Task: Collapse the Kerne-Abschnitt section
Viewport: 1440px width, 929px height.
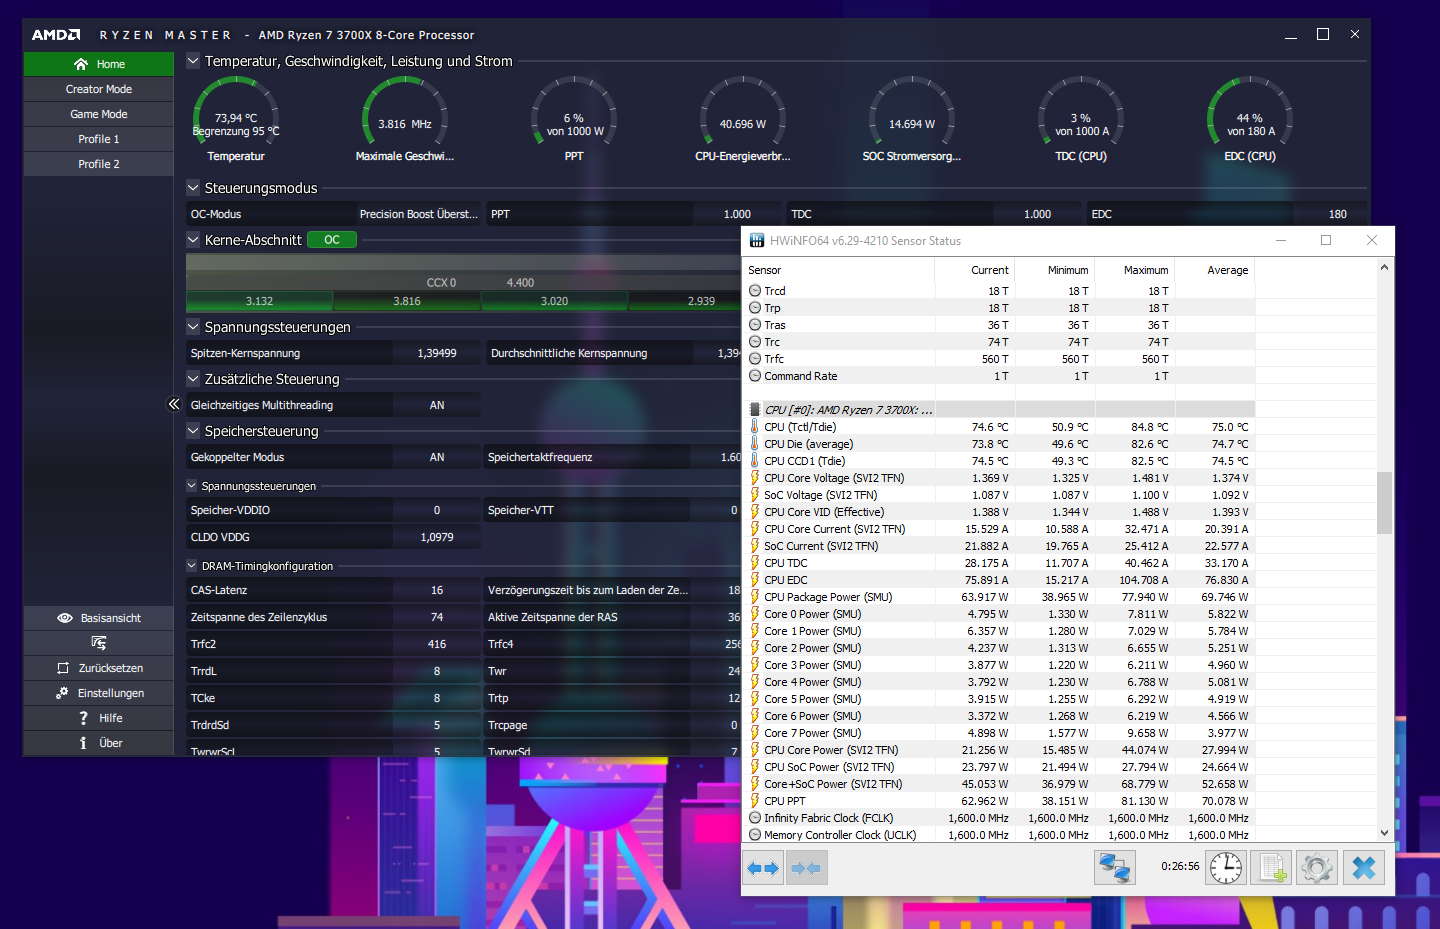Action: [193, 239]
